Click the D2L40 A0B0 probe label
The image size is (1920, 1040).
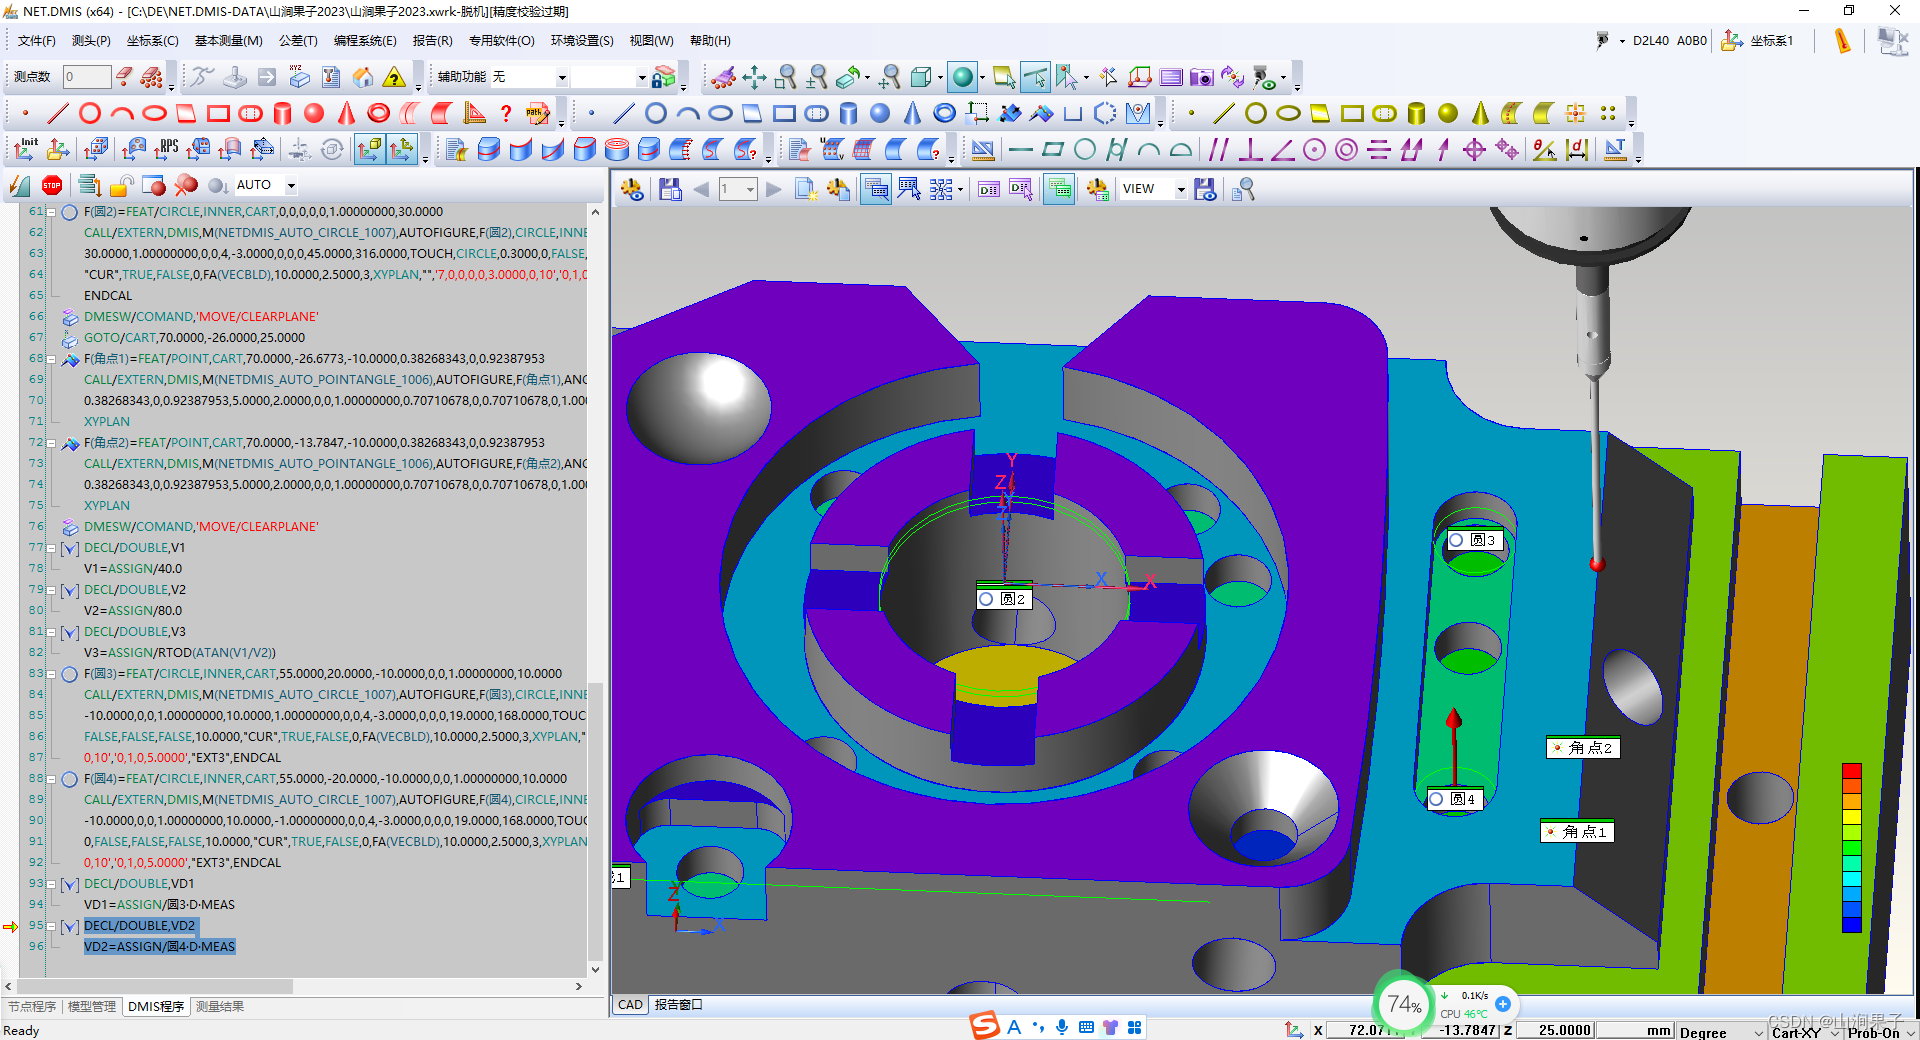pos(1670,41)
